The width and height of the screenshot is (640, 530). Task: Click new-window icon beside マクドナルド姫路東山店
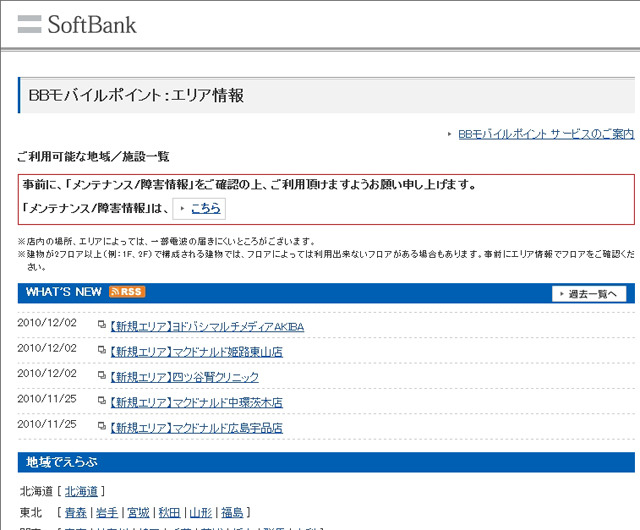[x=101, y=350]
